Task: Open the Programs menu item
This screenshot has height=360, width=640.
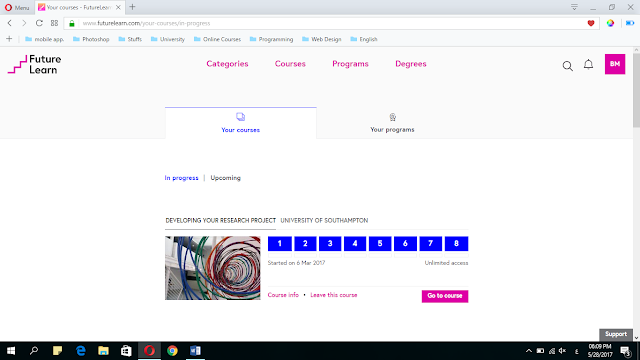Action: [350, 64]
